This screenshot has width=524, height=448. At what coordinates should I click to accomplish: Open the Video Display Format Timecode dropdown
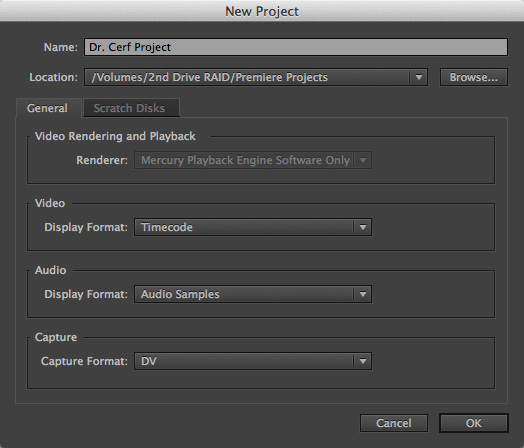coord(253,227)
